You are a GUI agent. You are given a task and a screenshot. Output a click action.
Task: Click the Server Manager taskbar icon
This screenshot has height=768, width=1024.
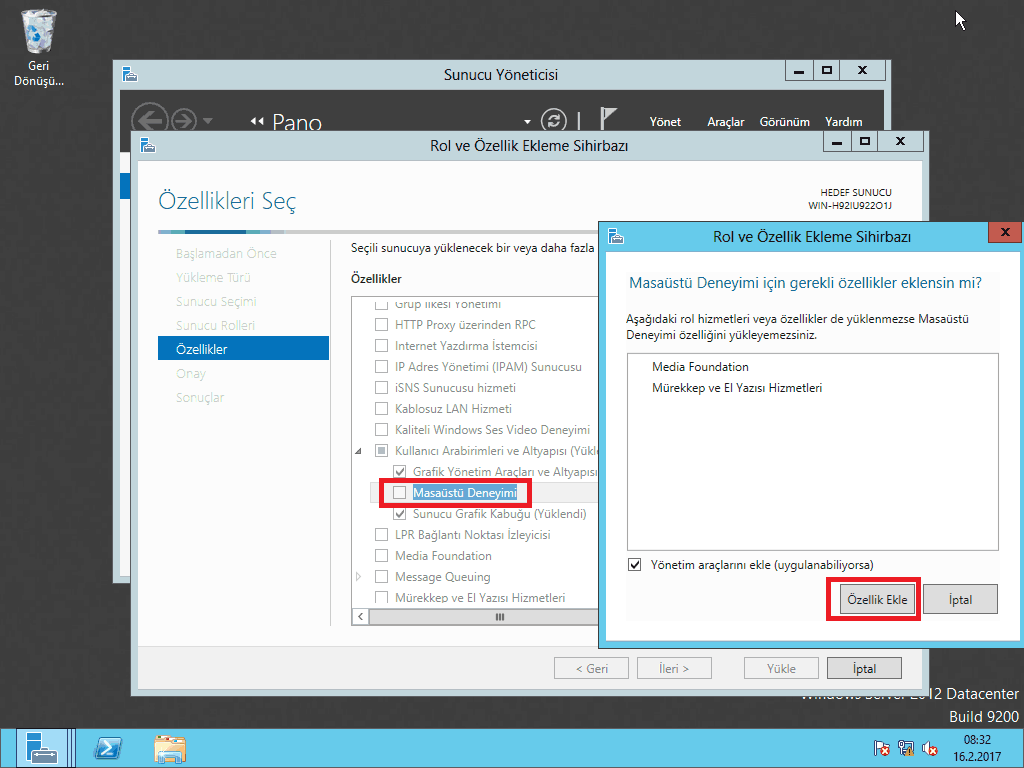(41, 748)
